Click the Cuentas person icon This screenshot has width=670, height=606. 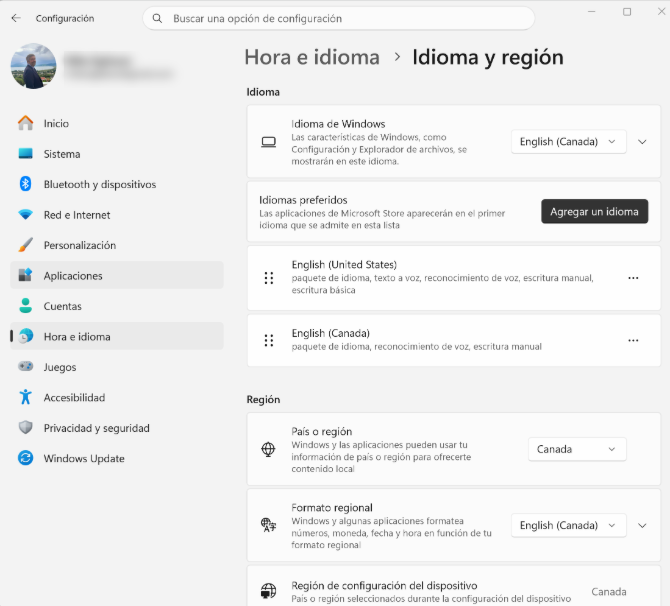tap(26, 306)
